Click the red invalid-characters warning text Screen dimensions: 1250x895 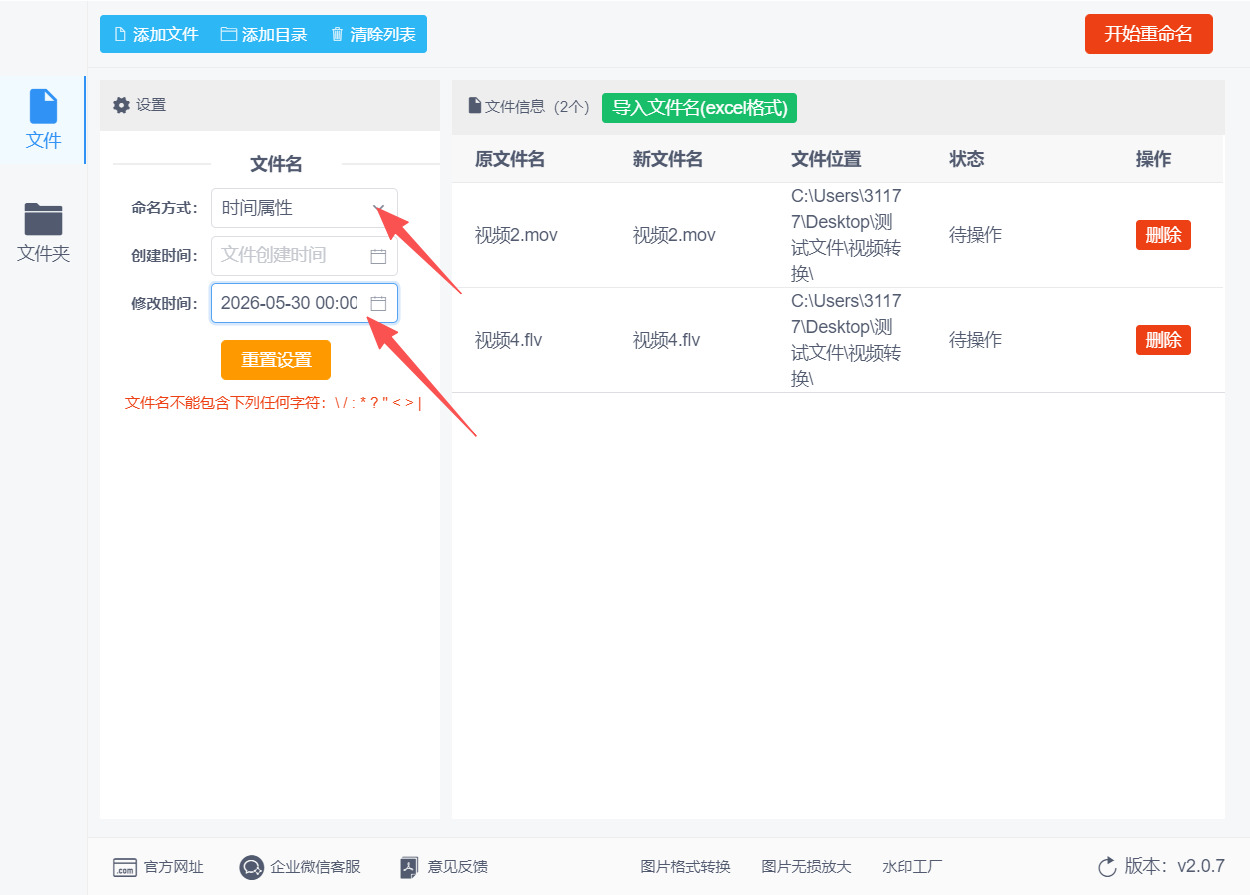pos(273,403)
